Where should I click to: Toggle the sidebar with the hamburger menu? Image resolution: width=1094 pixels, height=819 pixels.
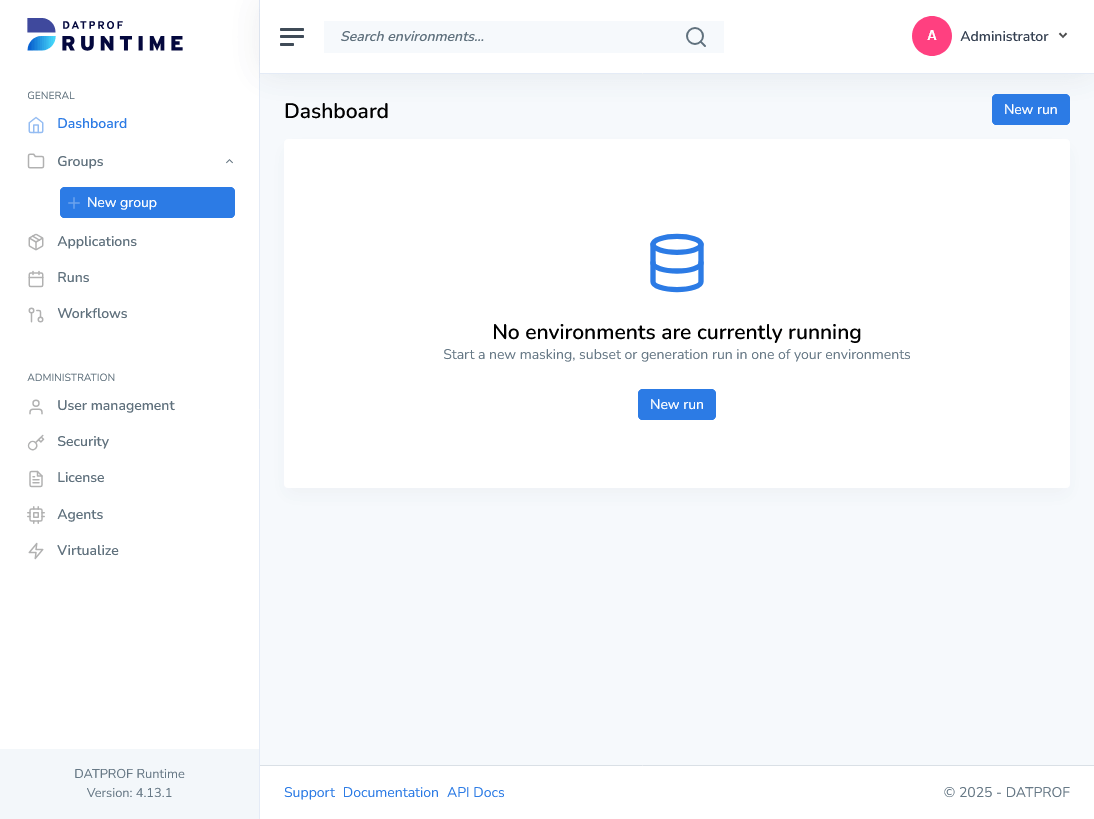291,36
